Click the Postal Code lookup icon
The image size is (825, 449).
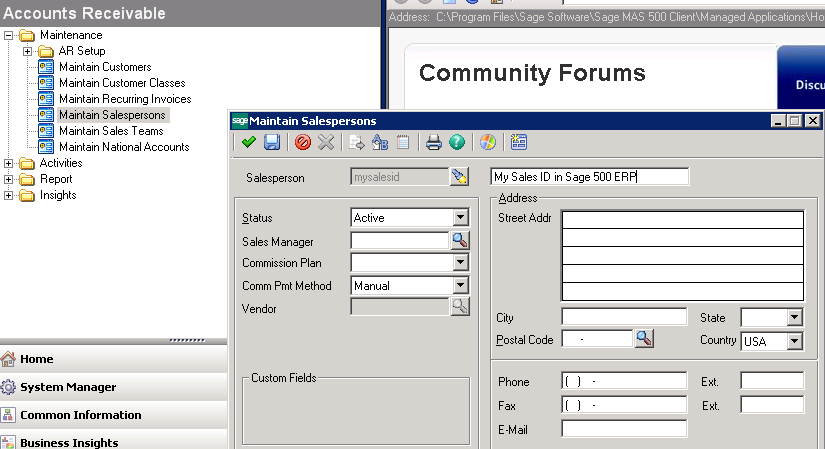(644, 339)
